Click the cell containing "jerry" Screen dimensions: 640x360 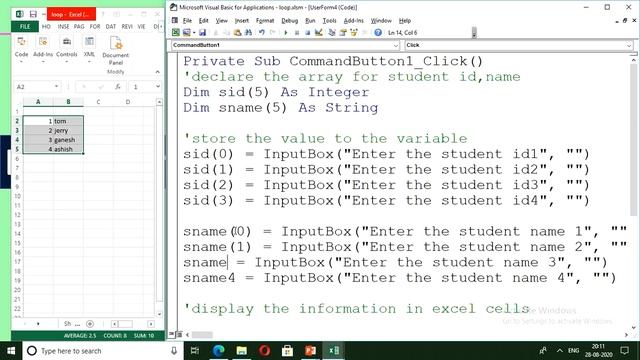pyautogui.click(x=69, y=131)
